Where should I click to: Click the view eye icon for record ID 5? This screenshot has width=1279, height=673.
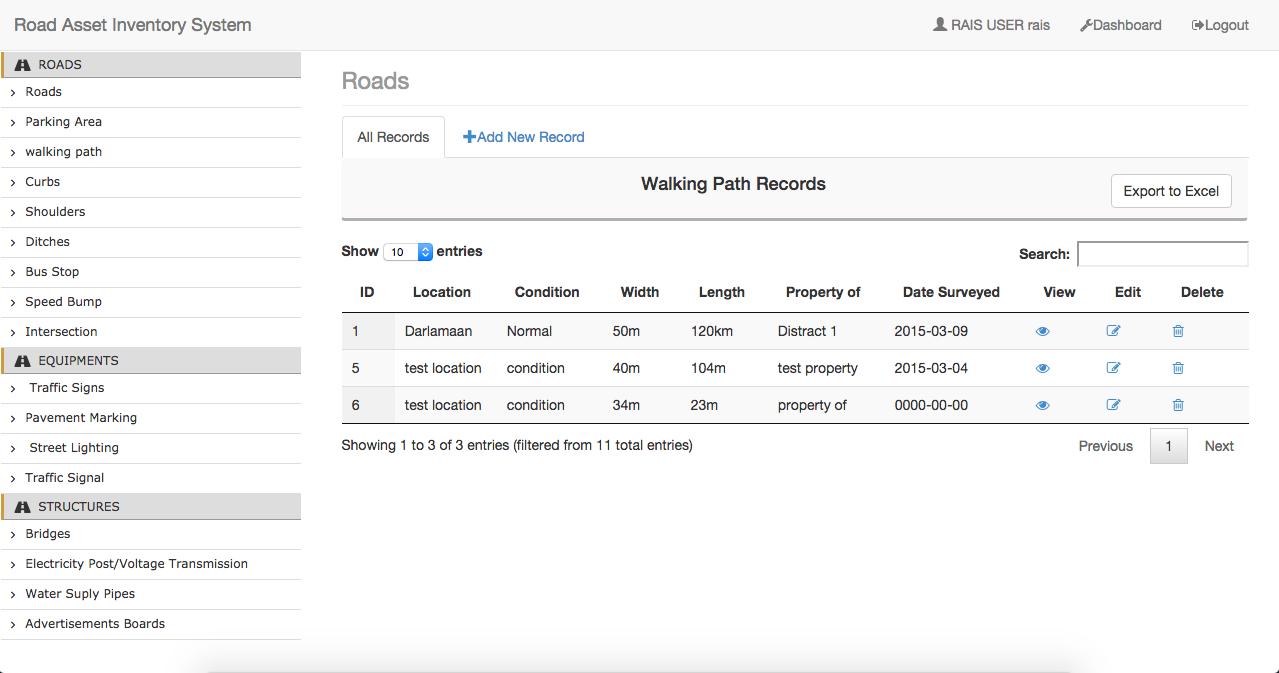(1043, 368)
